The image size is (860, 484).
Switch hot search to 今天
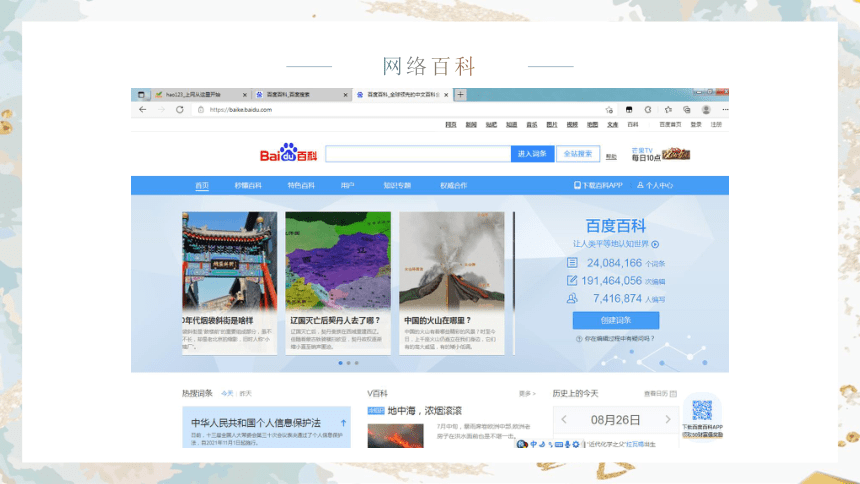[227, 393]
